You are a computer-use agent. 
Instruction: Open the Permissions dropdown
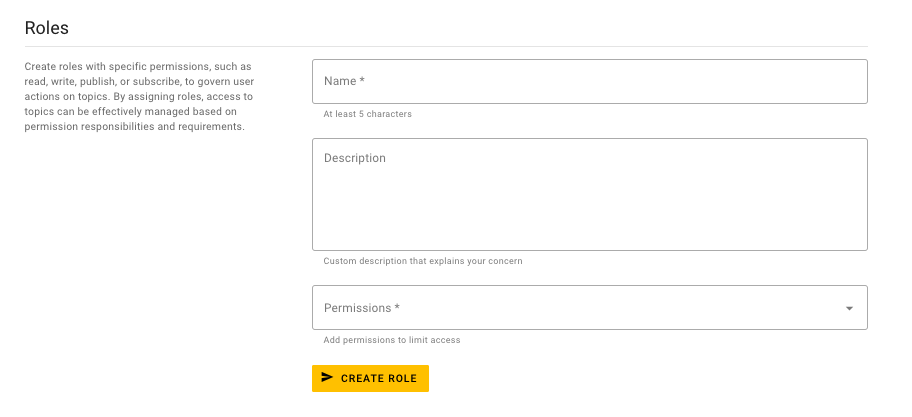tap(590, 308)
